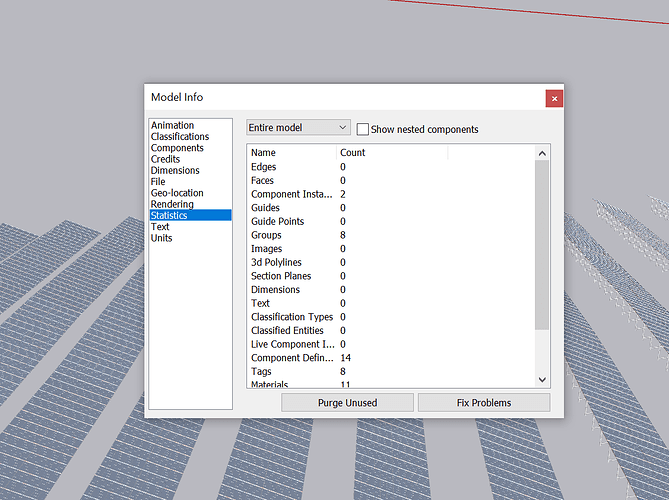Select the Live Component I... row
Viewport: 669px width, 500px height.
(x=391, y=344)
